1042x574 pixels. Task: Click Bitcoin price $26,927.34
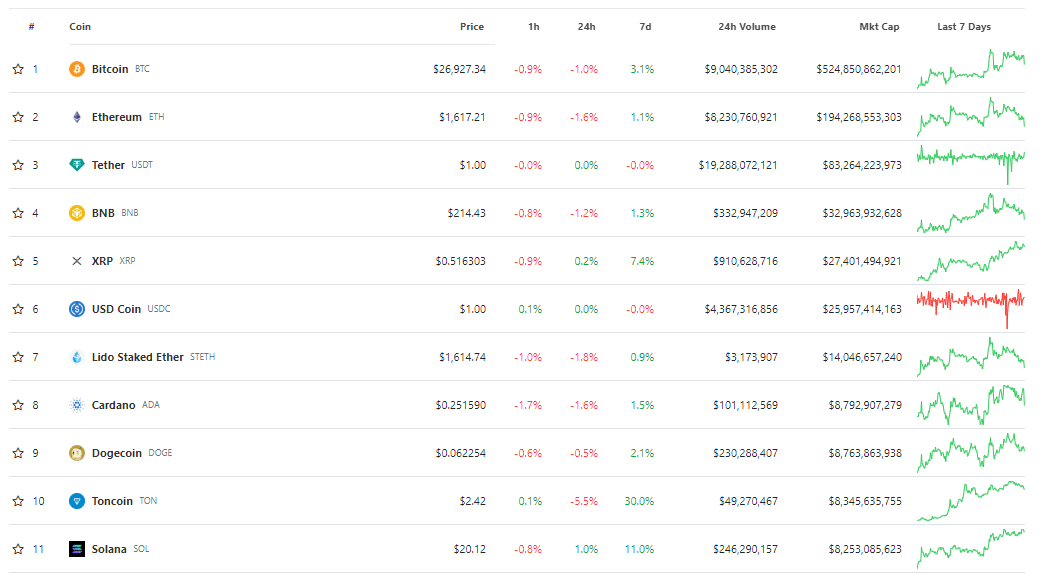tap(459, 69)
